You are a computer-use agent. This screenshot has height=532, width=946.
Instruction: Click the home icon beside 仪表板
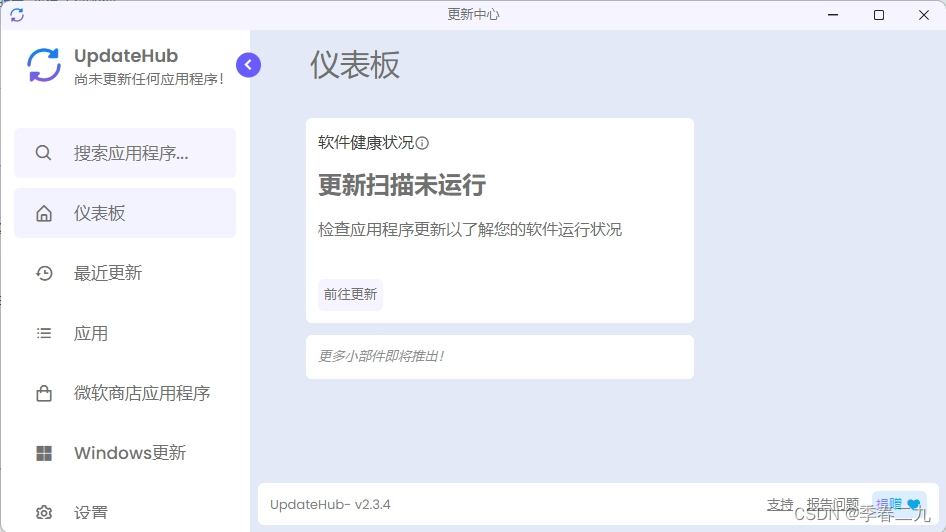coord(43,214)
